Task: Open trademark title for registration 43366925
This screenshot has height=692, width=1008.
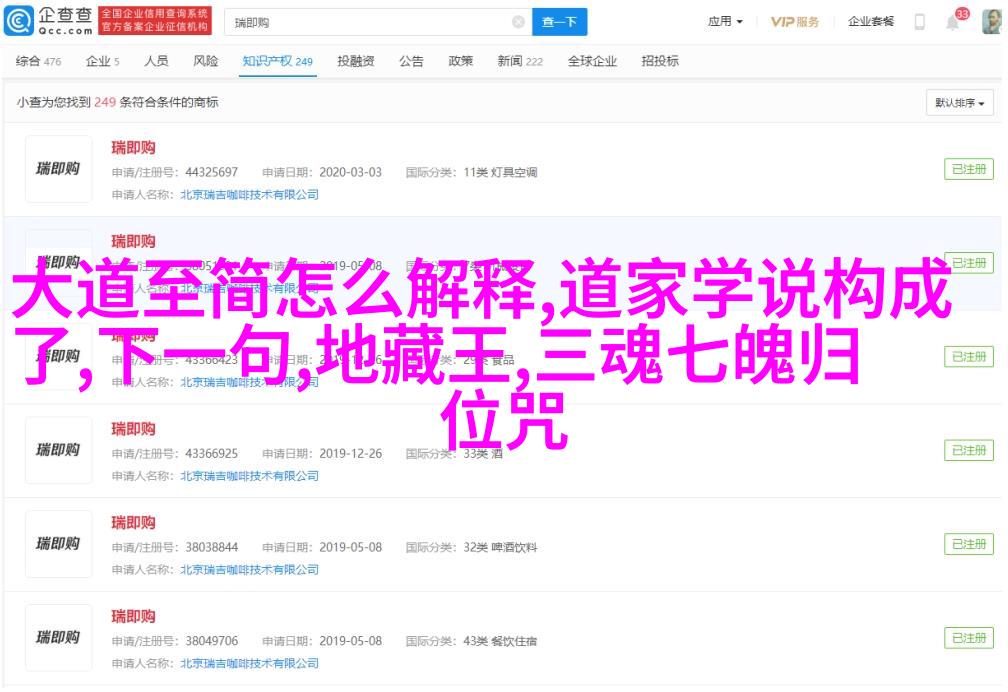Action: pyautogui.click(x=134, y=429)
